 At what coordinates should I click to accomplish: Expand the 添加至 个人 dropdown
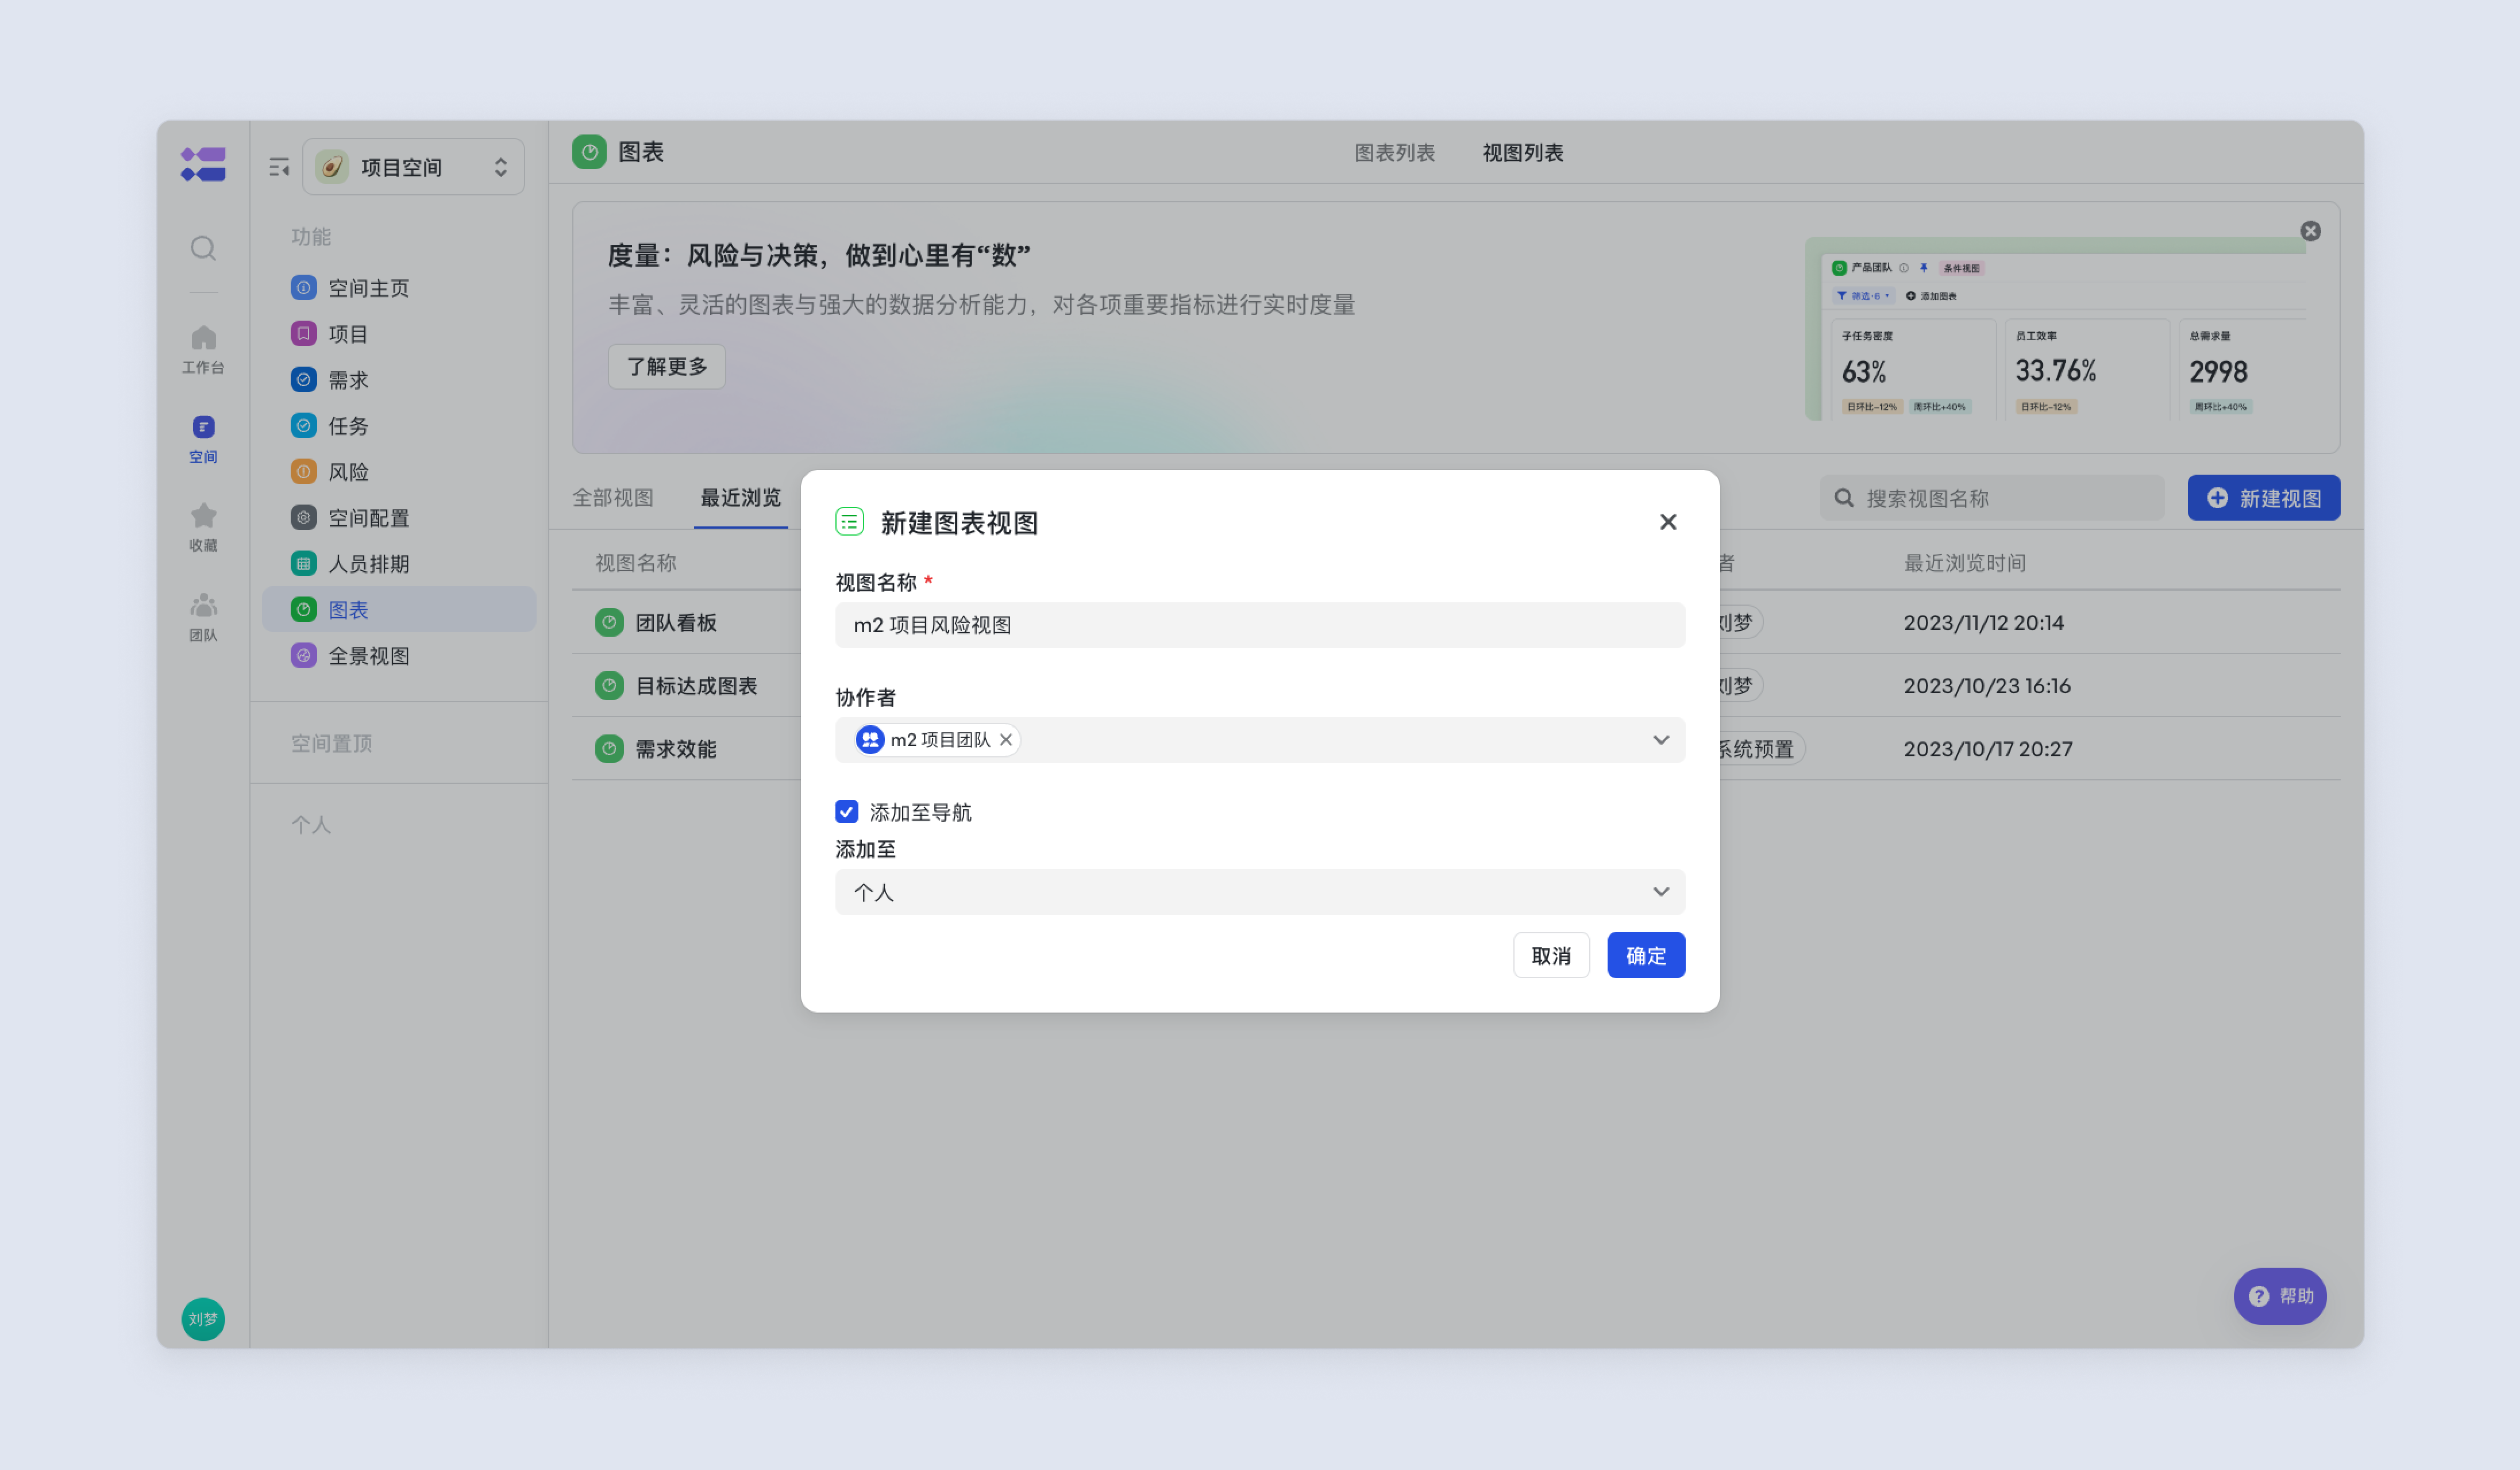pyautogui.click(x=1259, y=892)
